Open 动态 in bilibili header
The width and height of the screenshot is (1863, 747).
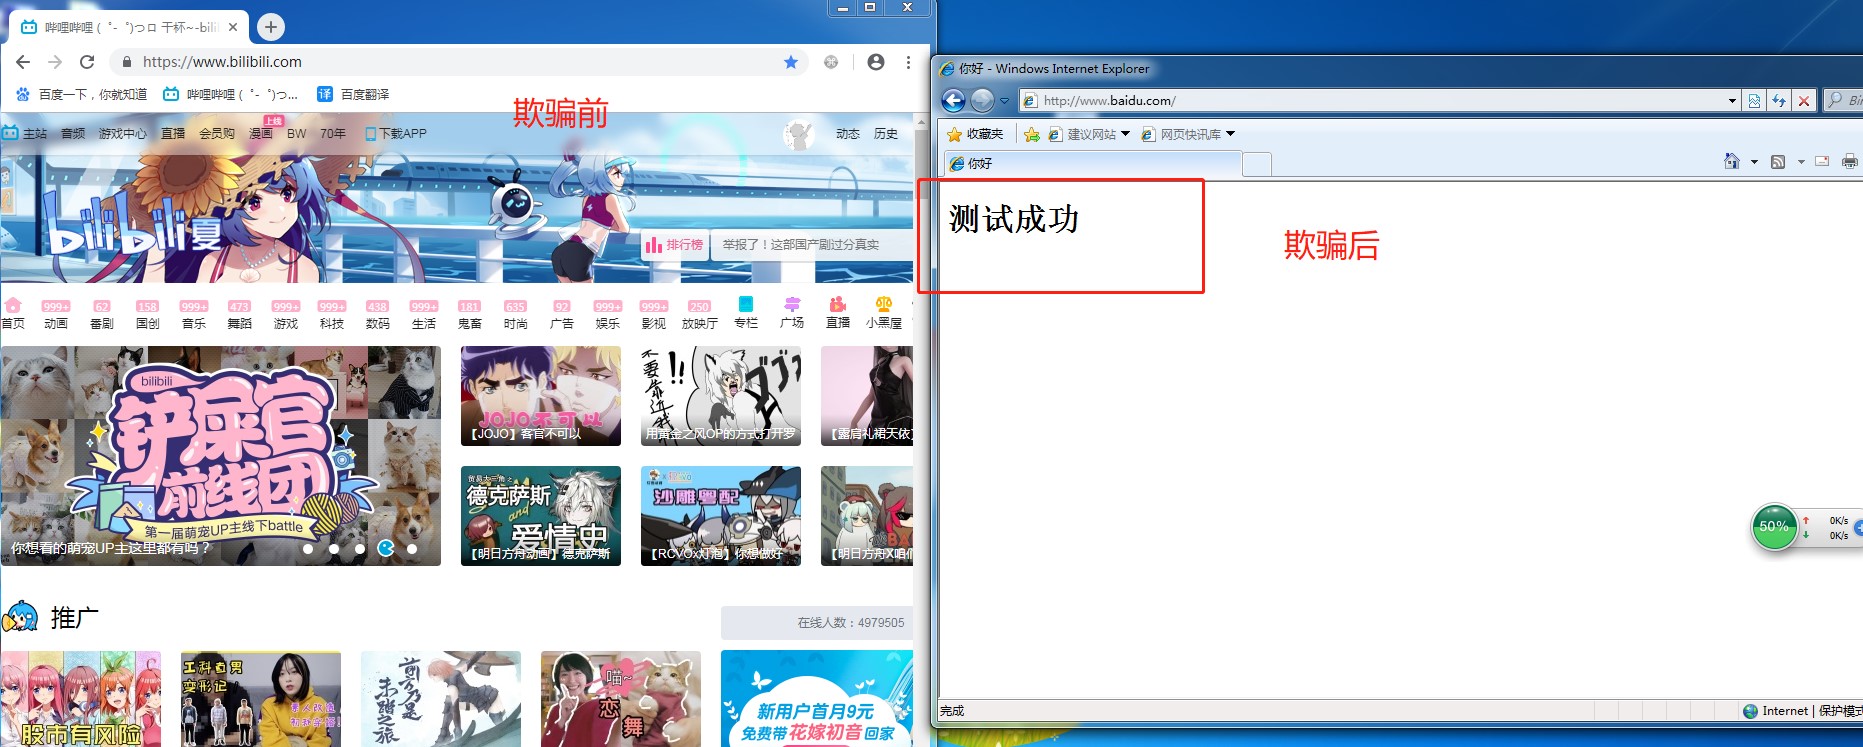click(x=848, y=133)
